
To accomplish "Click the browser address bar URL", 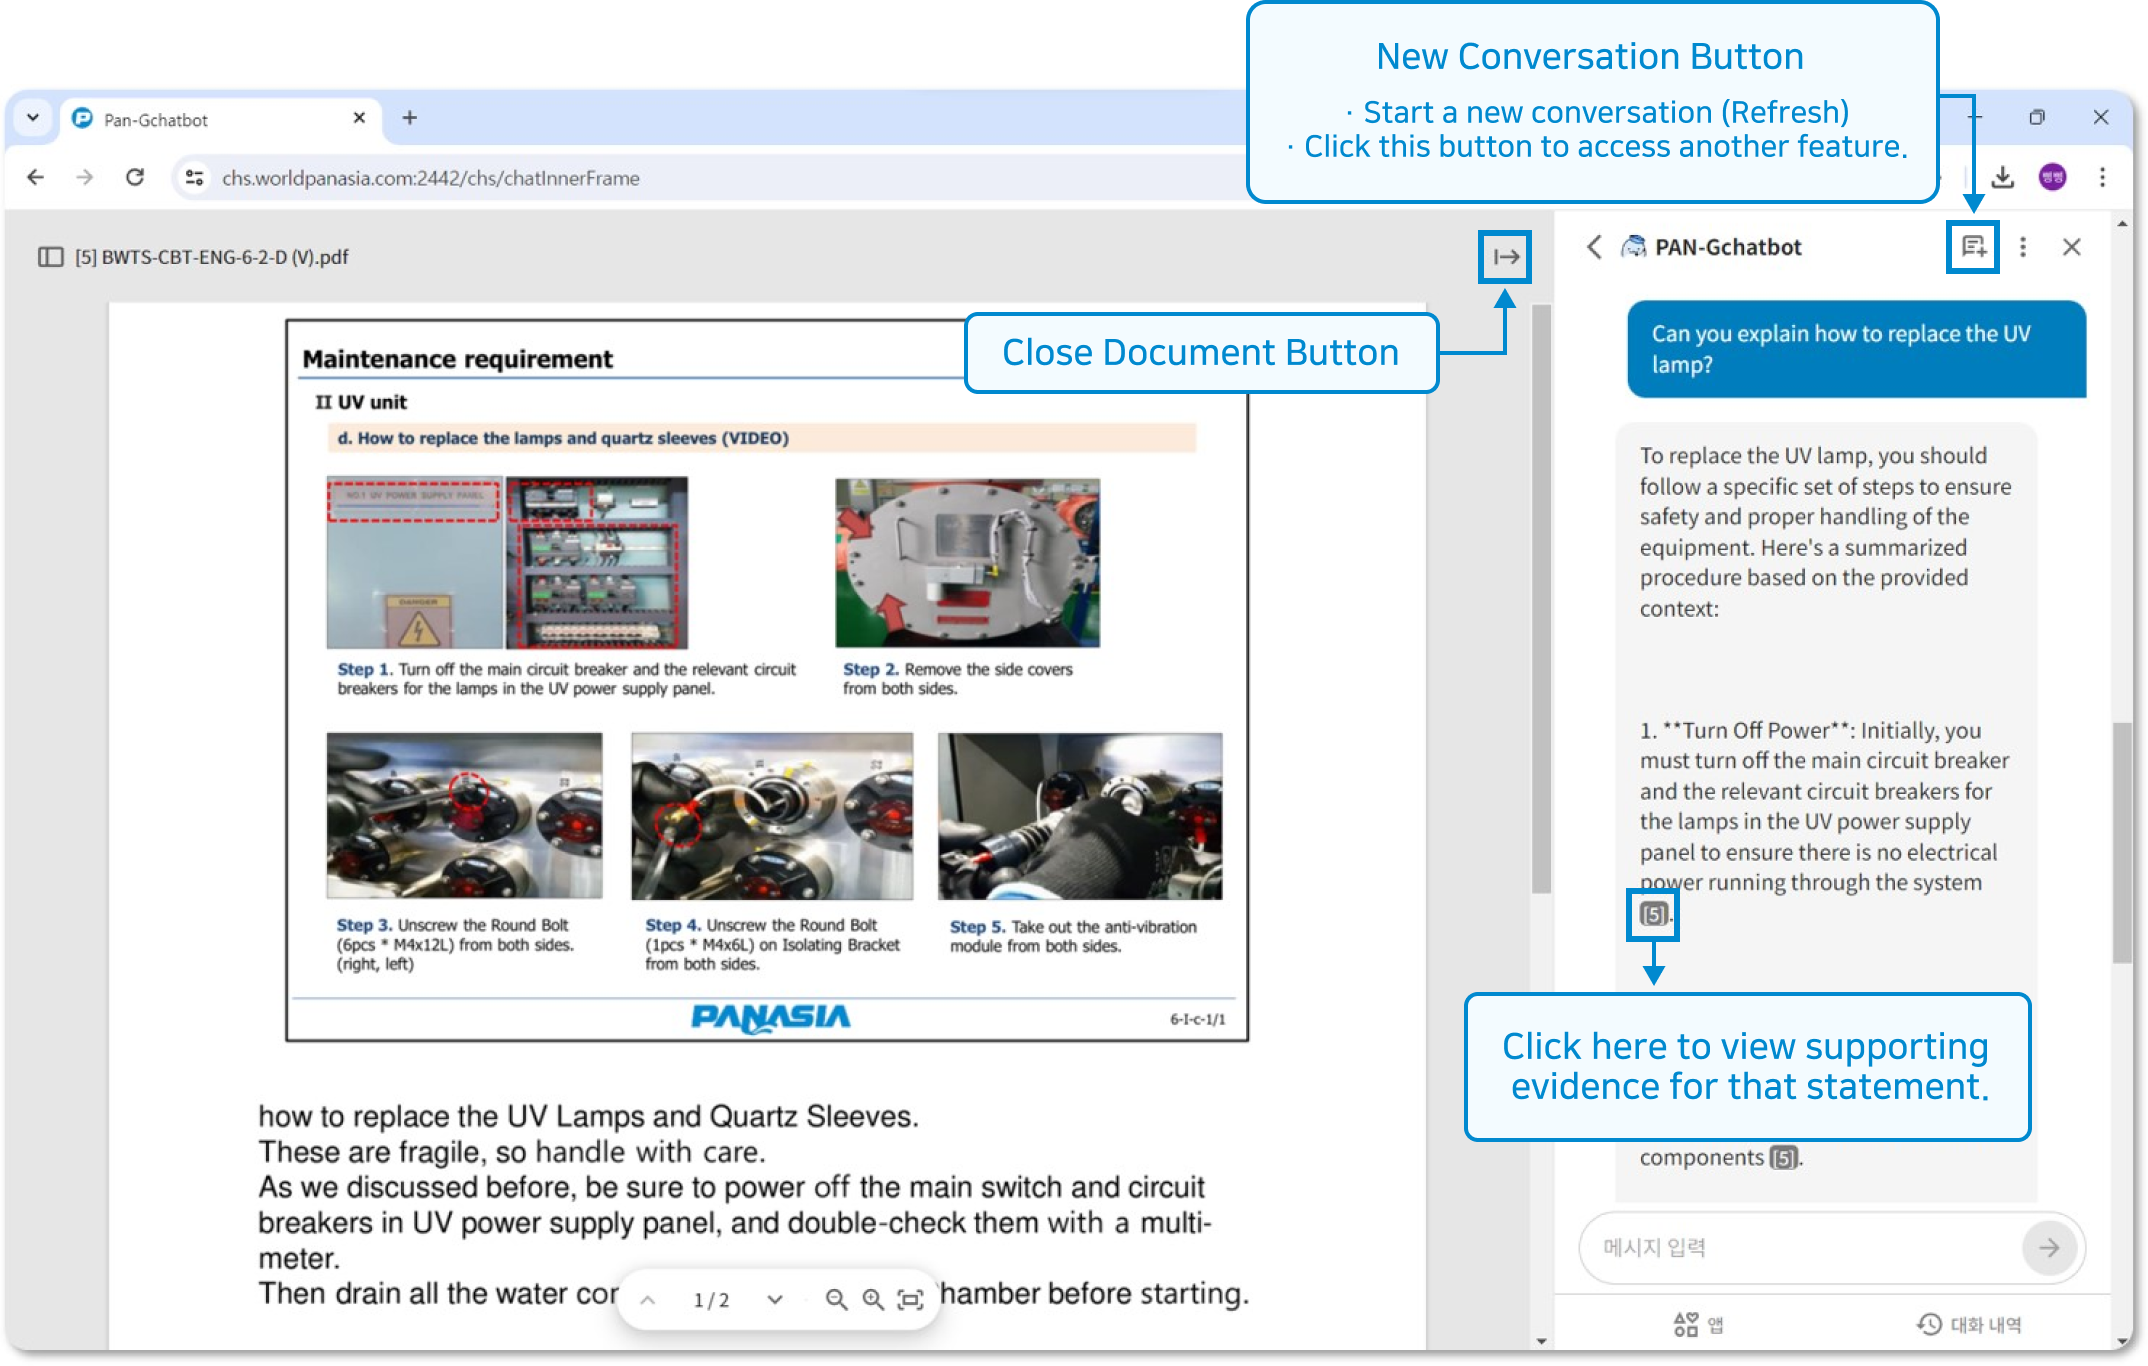I will tap(430, 178).
